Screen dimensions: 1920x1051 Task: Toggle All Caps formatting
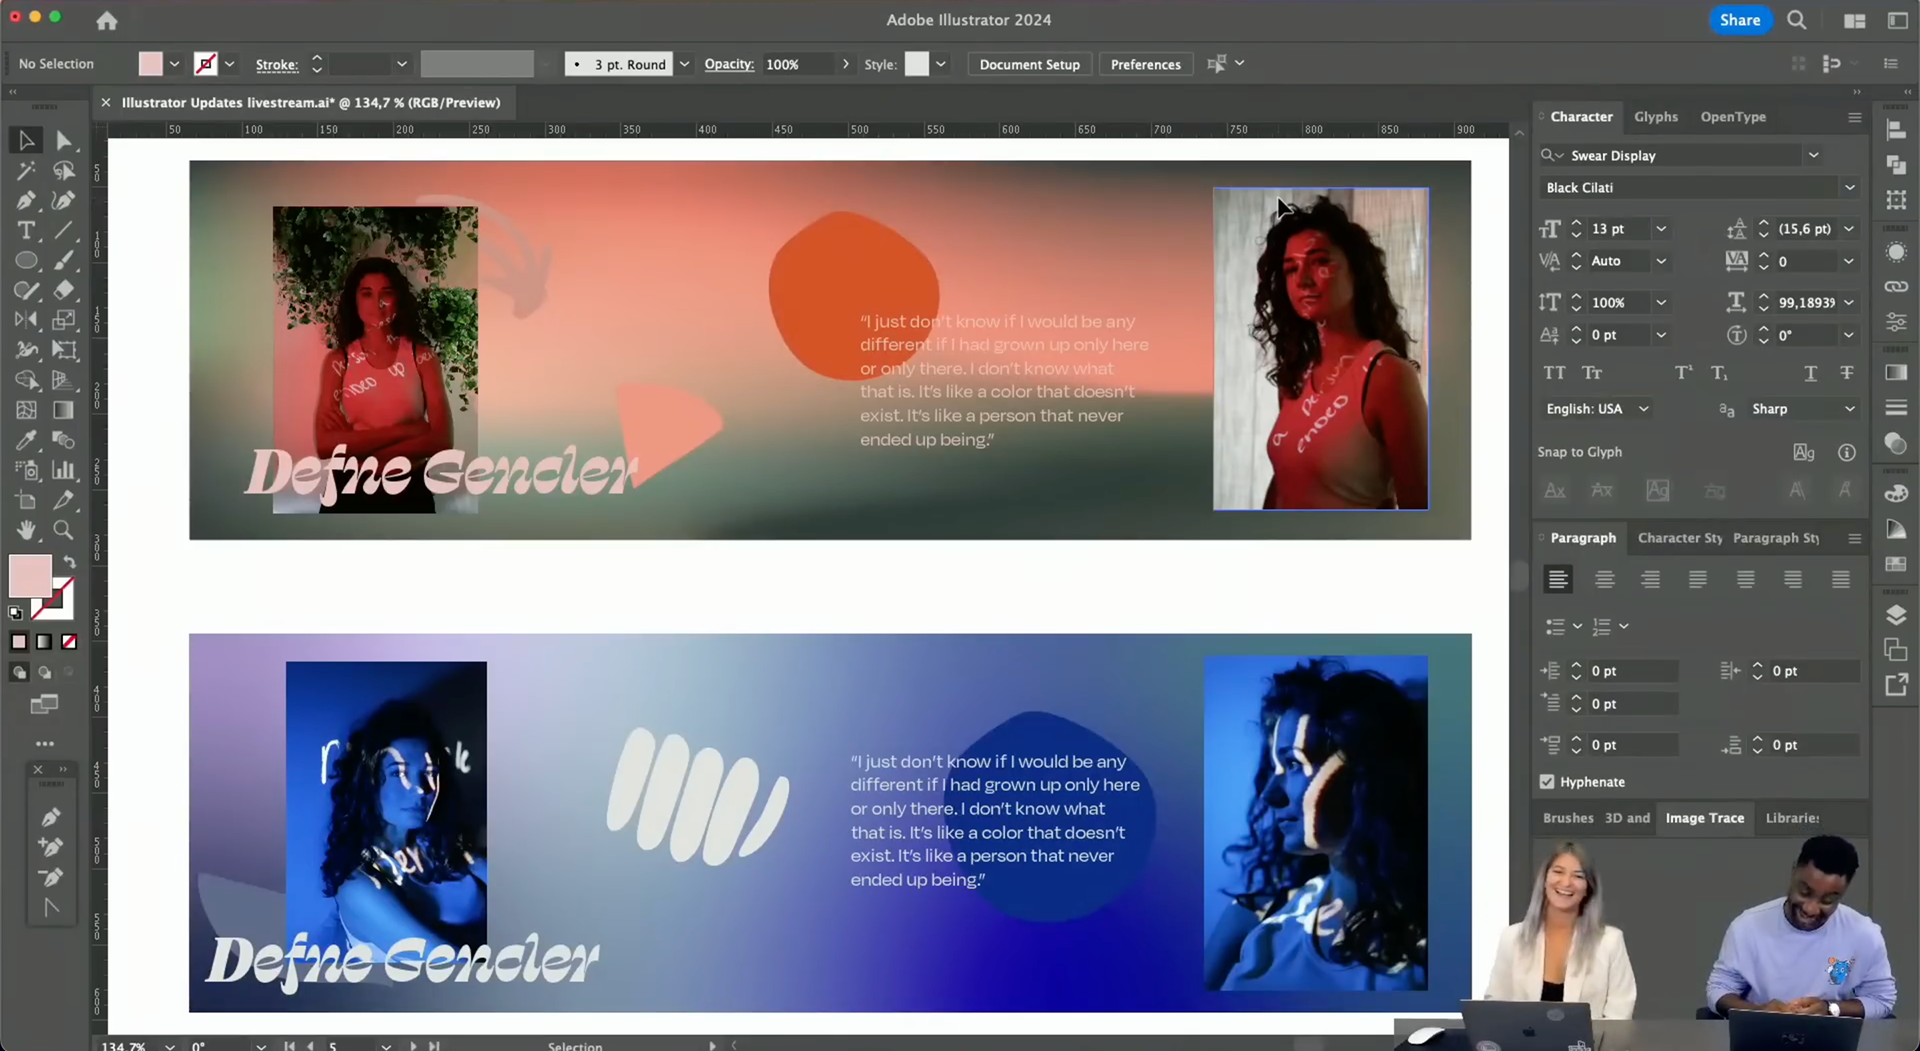(x=1554, y=373)
